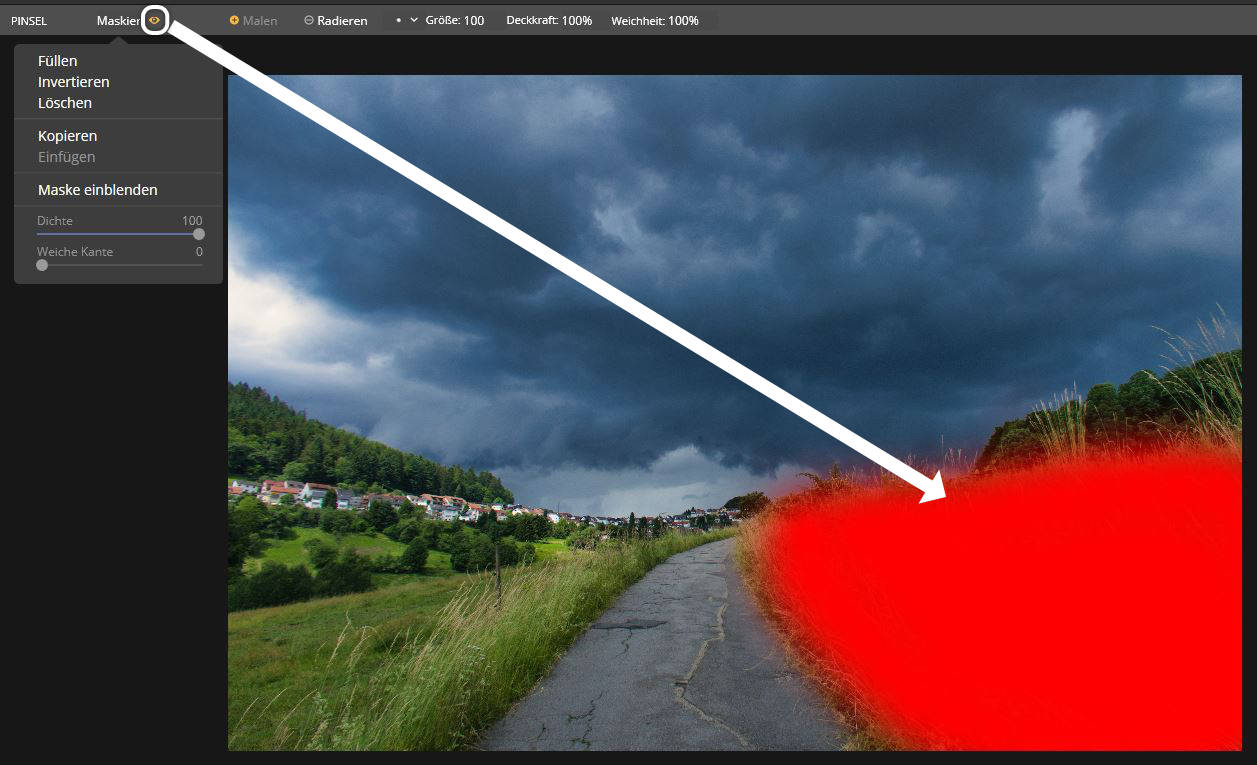
Task: Click the Weiche Kante slider handle
Action: 42,265
